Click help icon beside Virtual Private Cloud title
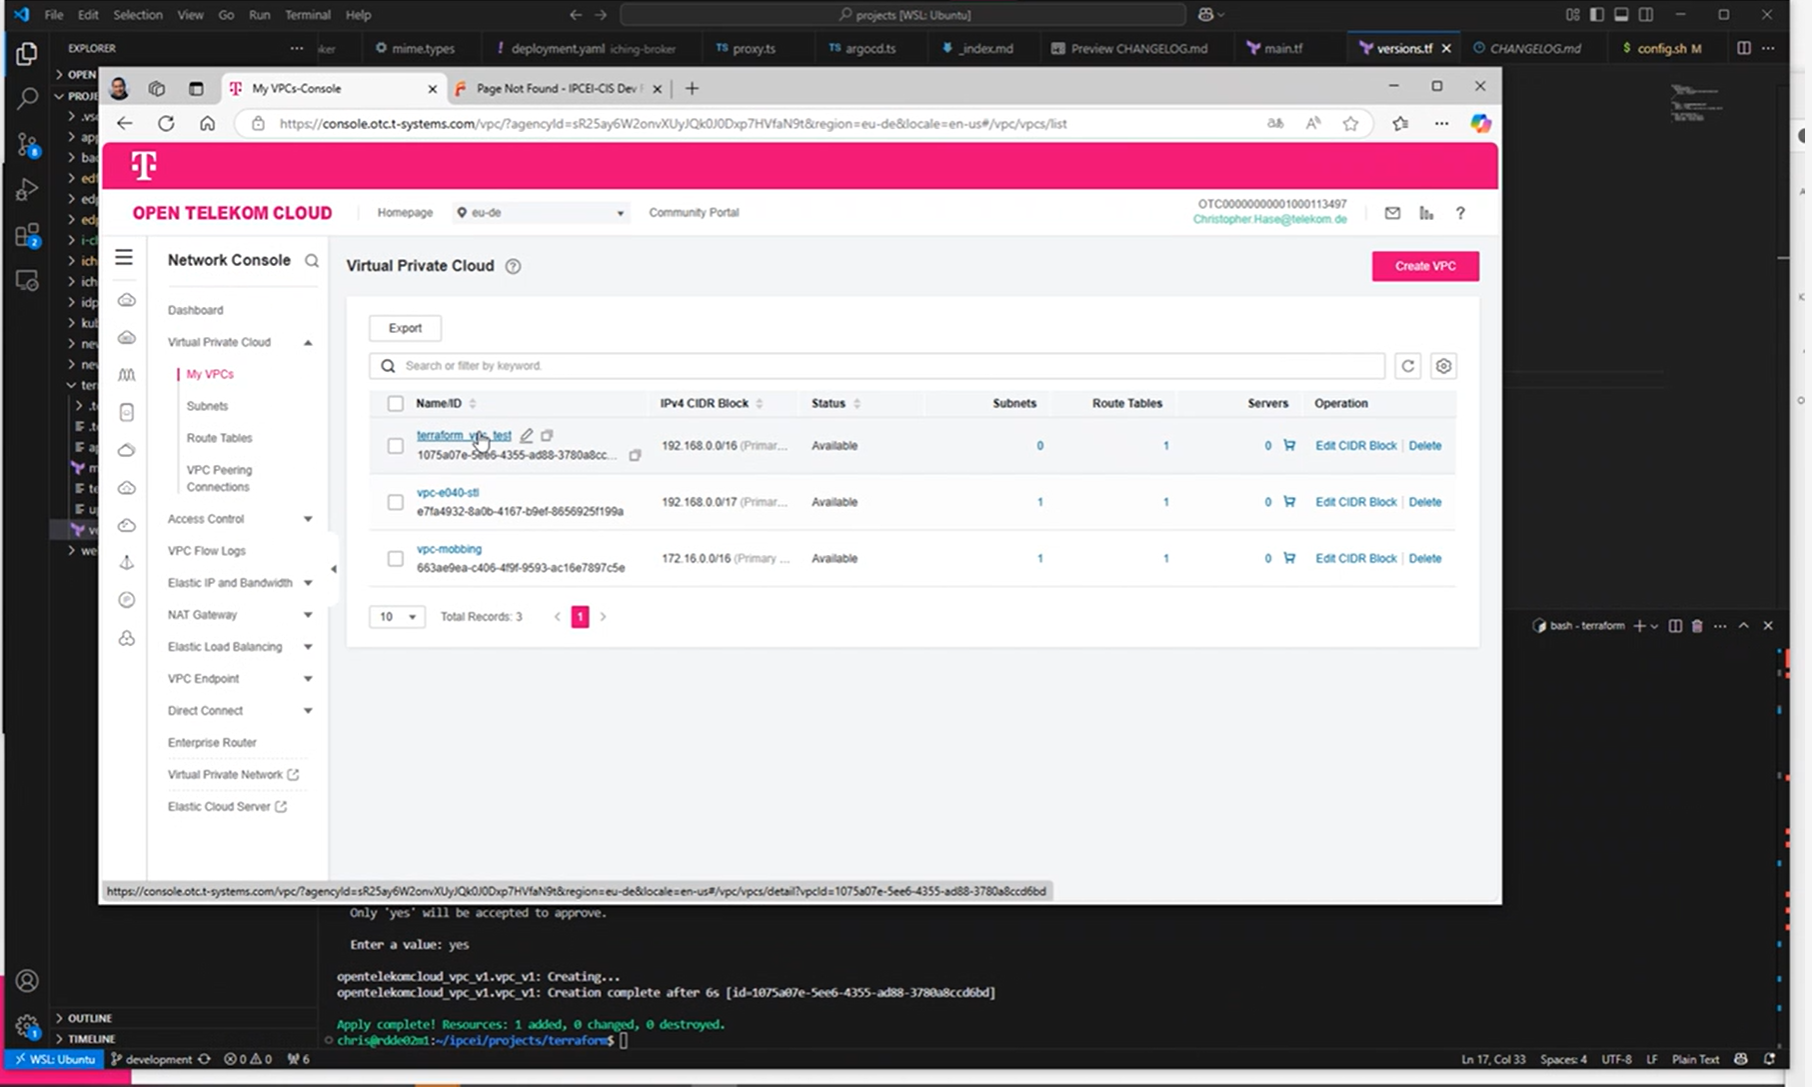 (x=513, y=266)
